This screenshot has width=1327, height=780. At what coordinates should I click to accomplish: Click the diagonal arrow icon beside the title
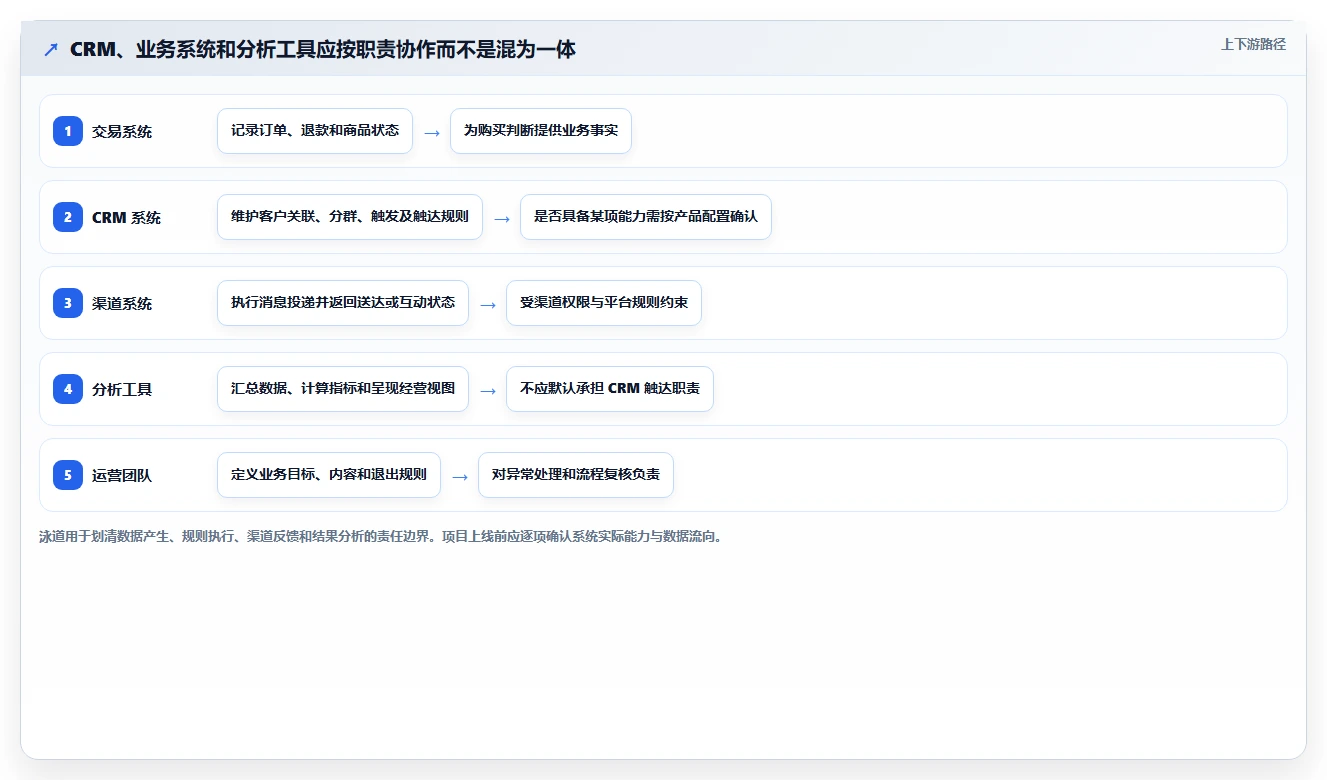(51, 49)
